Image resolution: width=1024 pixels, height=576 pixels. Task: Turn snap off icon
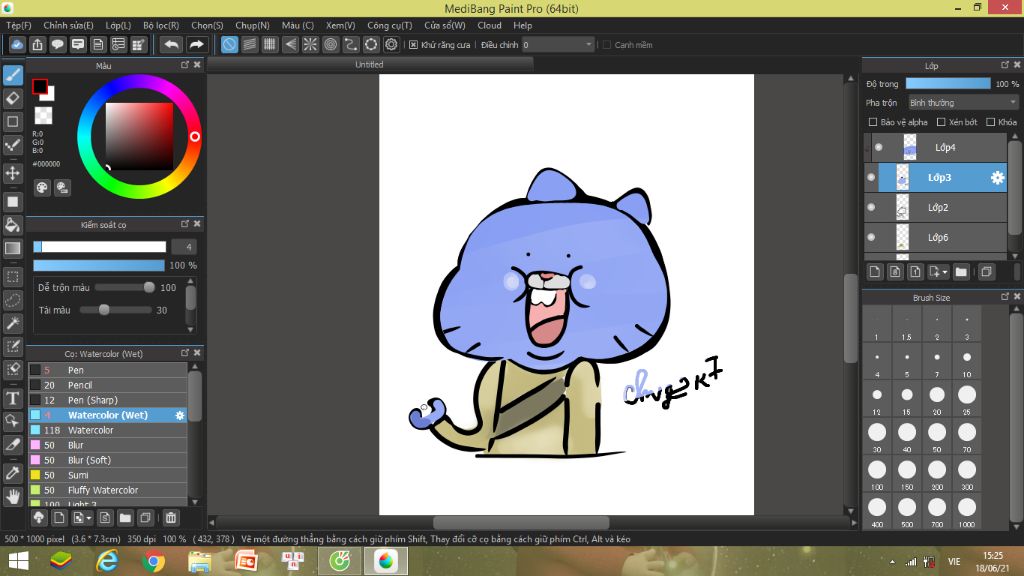click(x=229, y=44)
